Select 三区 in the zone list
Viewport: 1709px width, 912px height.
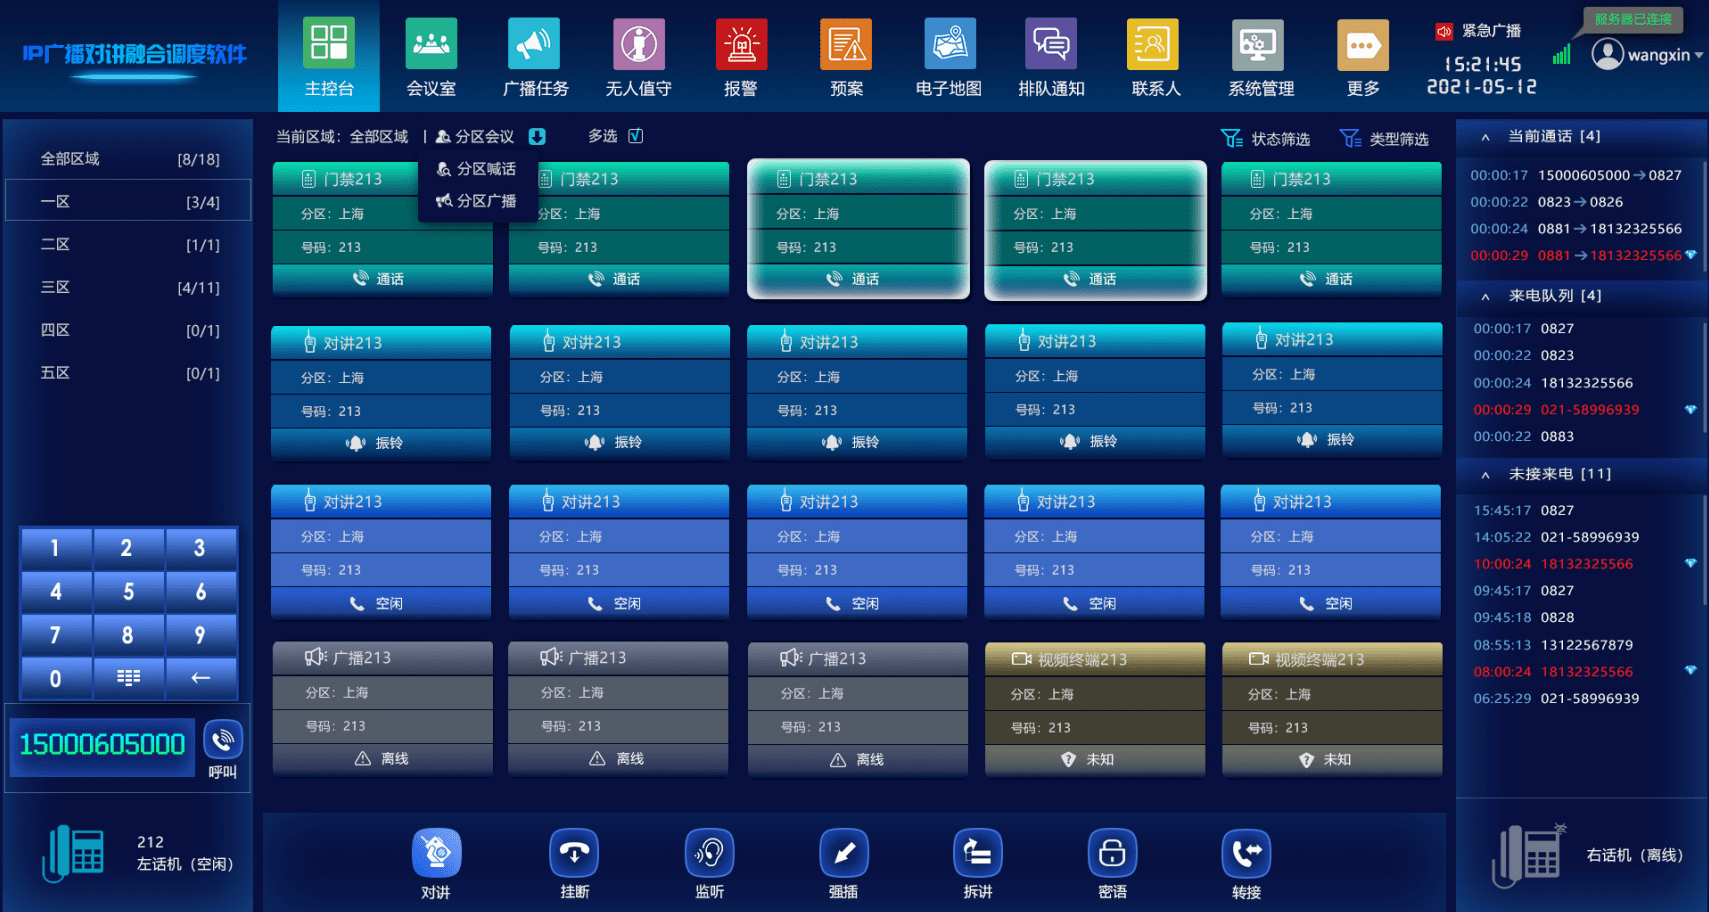click(x=129, y=287)
